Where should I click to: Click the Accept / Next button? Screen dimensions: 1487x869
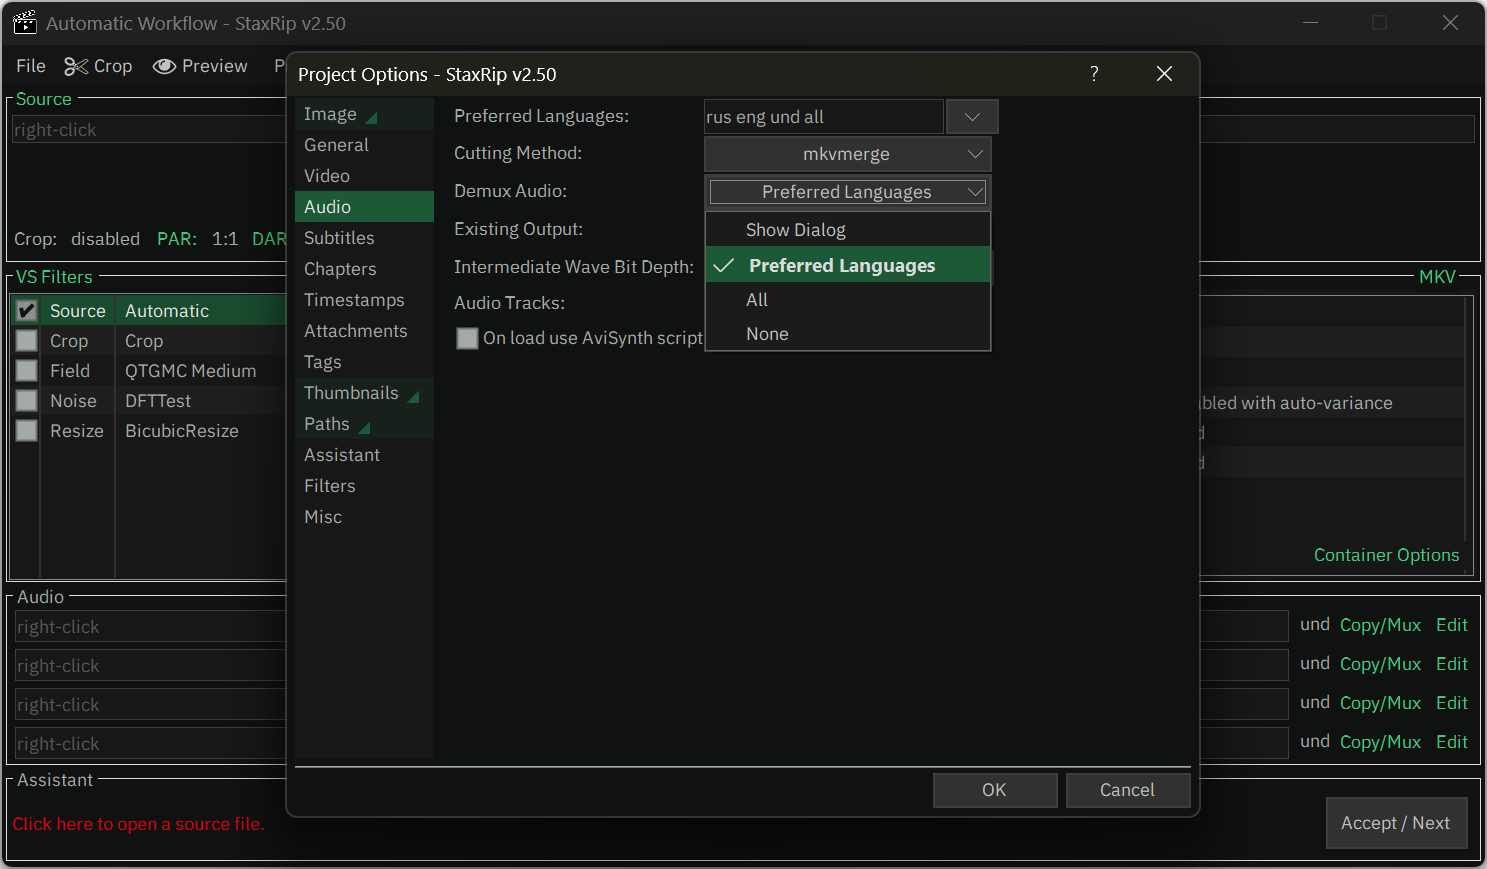[1396, 823]
